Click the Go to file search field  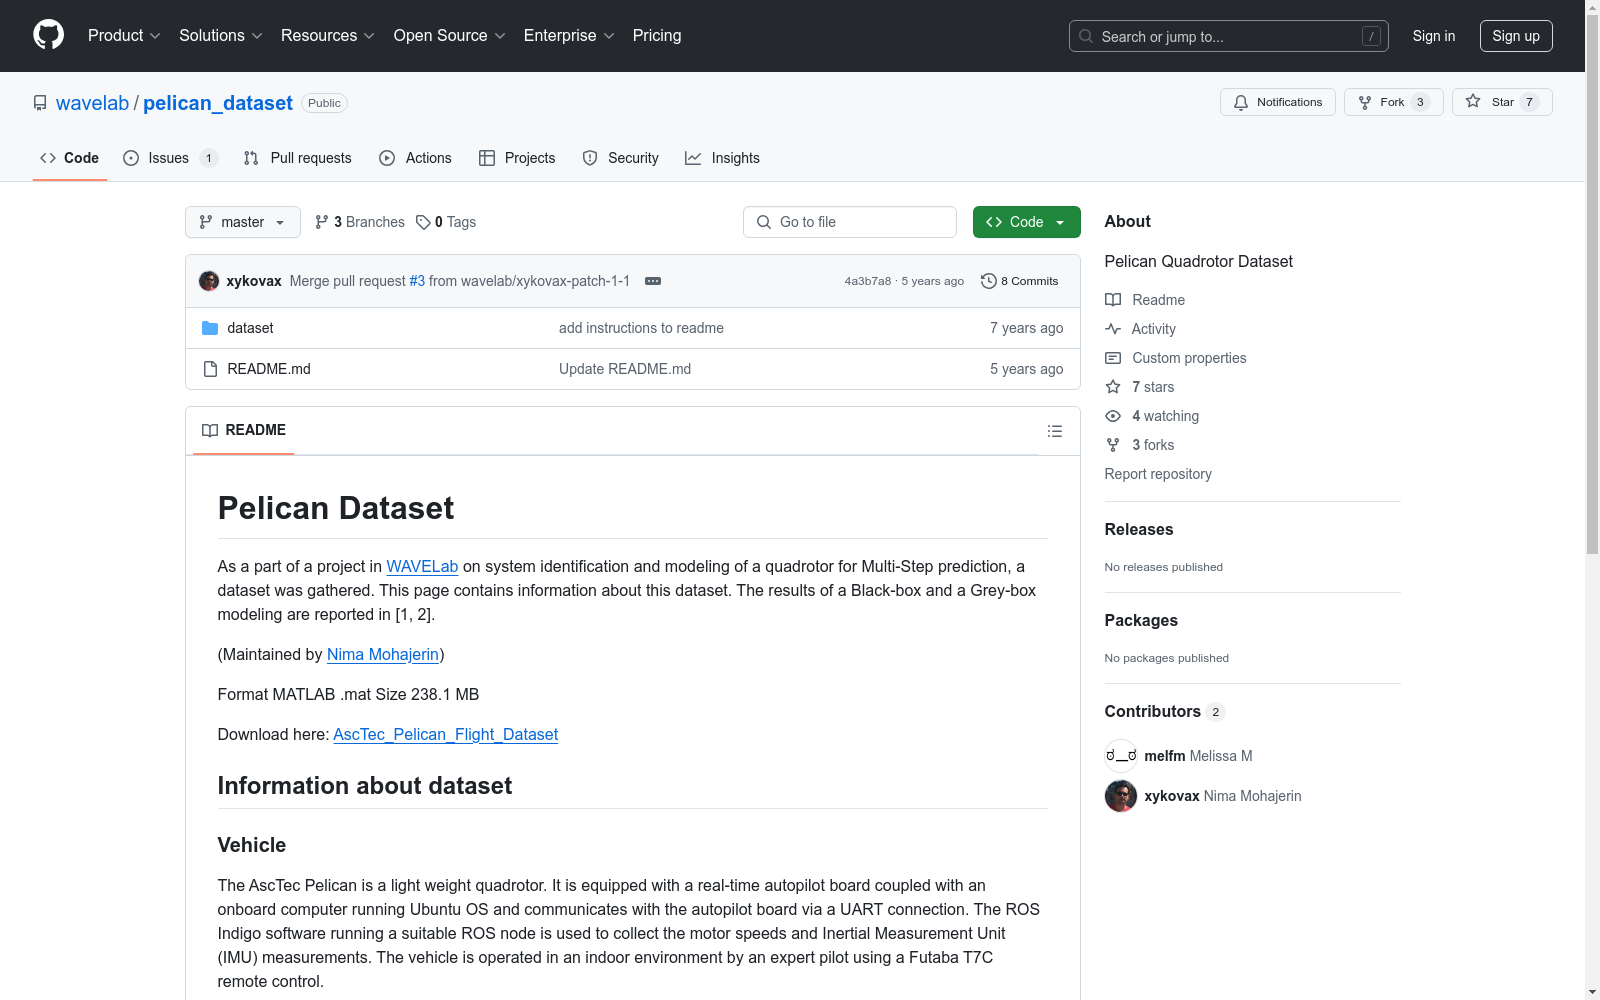point(850,222)
